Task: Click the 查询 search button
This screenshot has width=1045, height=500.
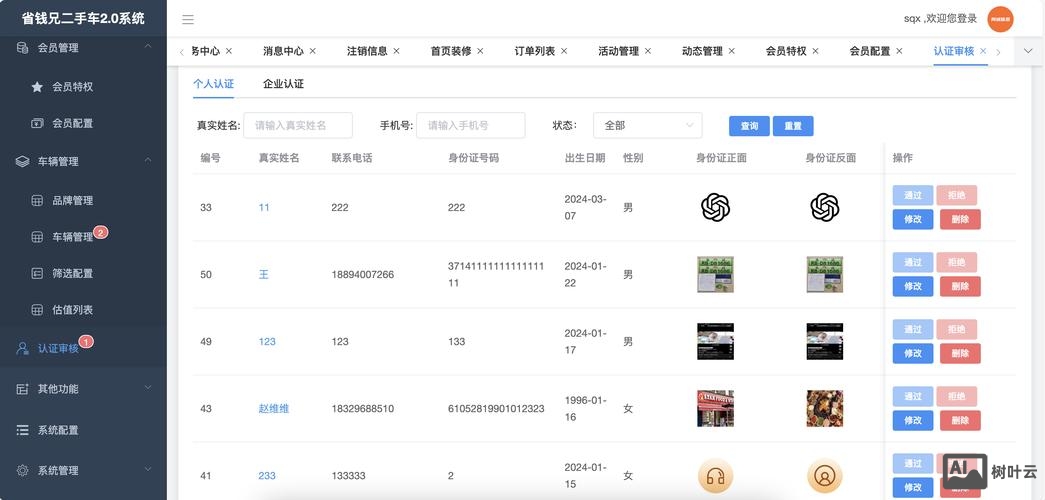Action: tap(749, 126)
